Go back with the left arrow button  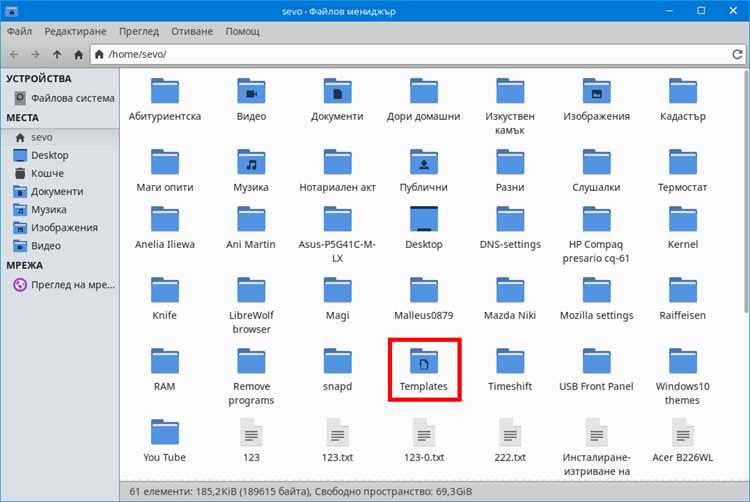[x=14, y=55]
